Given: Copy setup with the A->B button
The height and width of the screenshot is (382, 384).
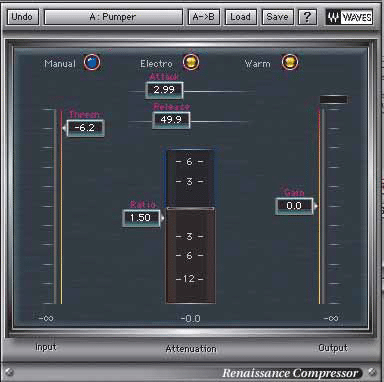Looking at the screenshot, I should point(204,17).
